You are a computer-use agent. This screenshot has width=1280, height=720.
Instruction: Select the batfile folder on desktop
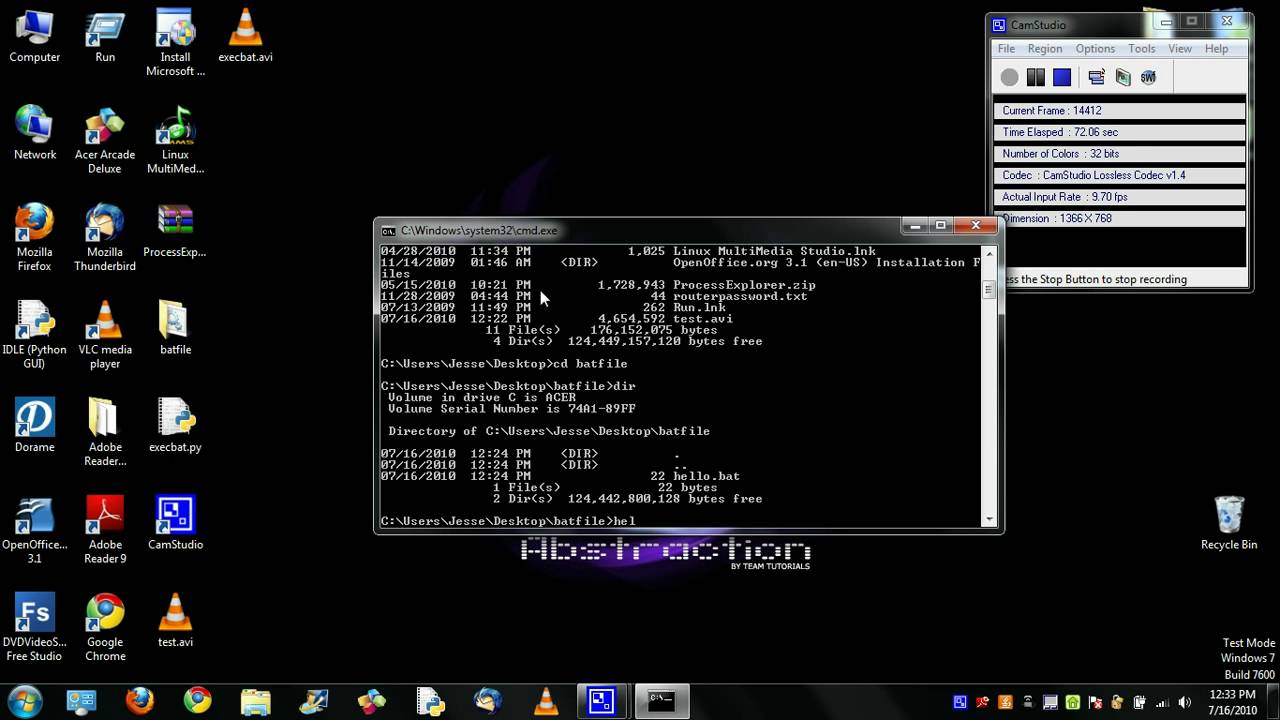click(175, 327)
